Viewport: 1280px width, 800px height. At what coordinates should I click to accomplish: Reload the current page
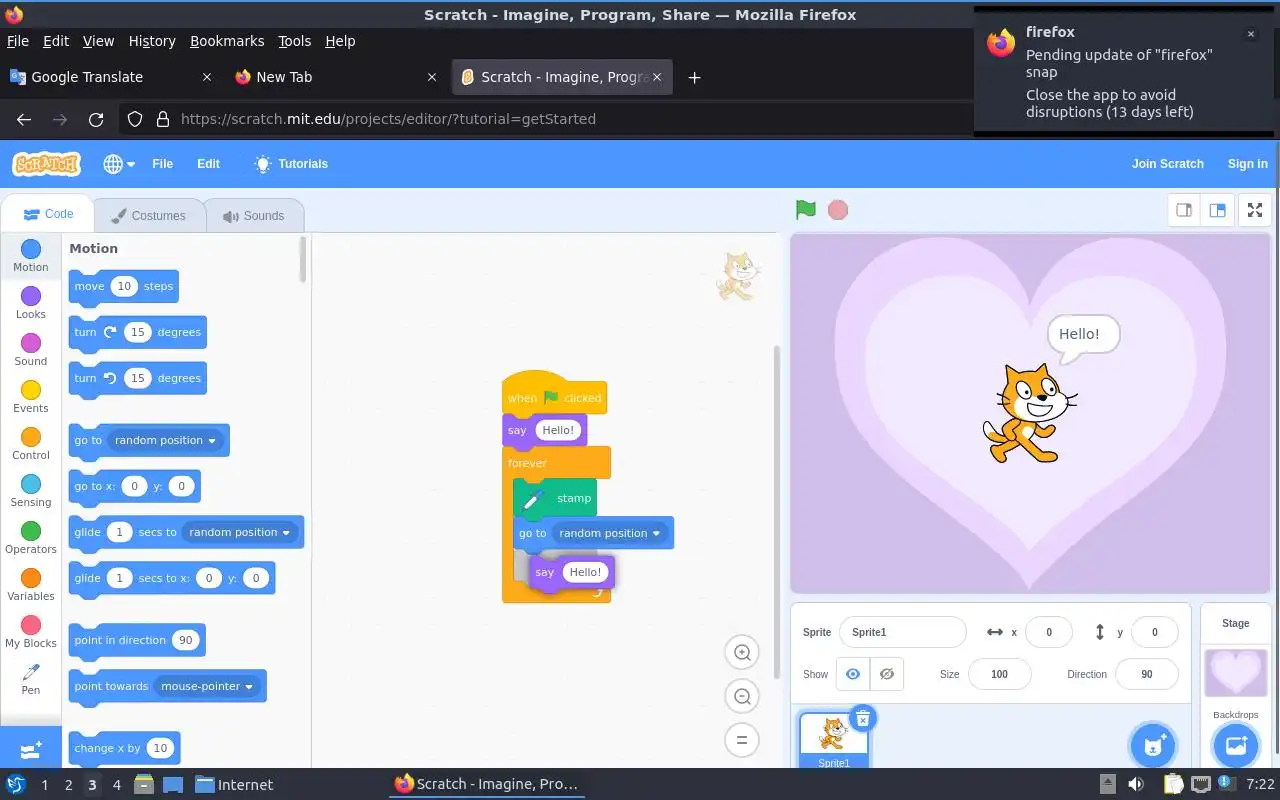pyautogui.click(x=96, y=119)
